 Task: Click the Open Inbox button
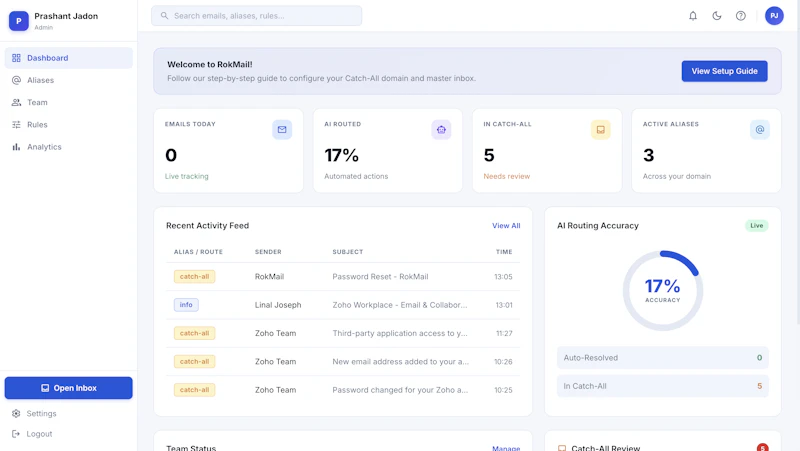coord(68,388)
